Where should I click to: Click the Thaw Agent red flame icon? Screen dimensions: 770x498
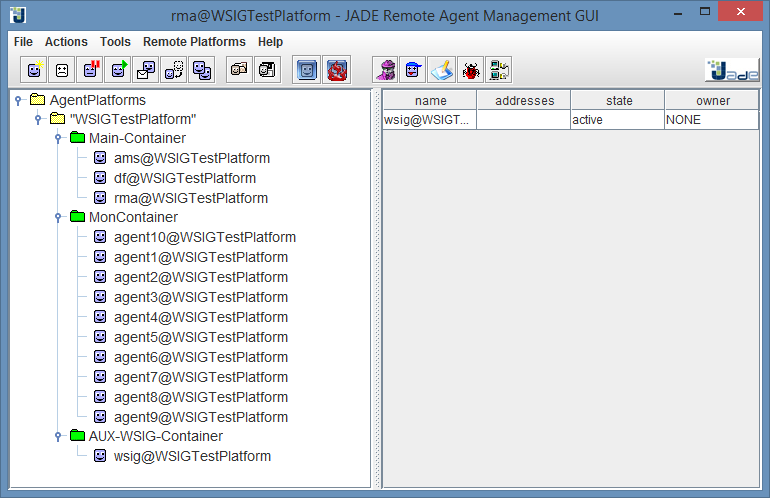[336, 70]
